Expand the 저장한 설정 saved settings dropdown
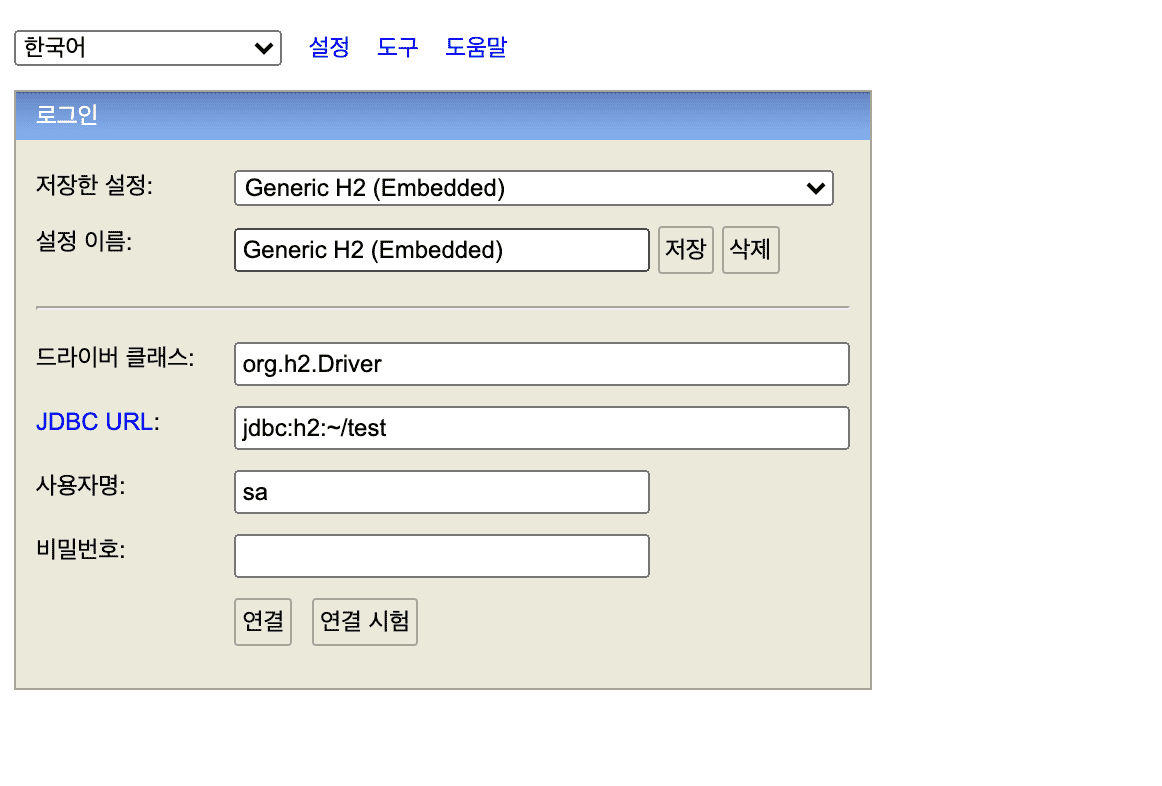 click(533, 187)
